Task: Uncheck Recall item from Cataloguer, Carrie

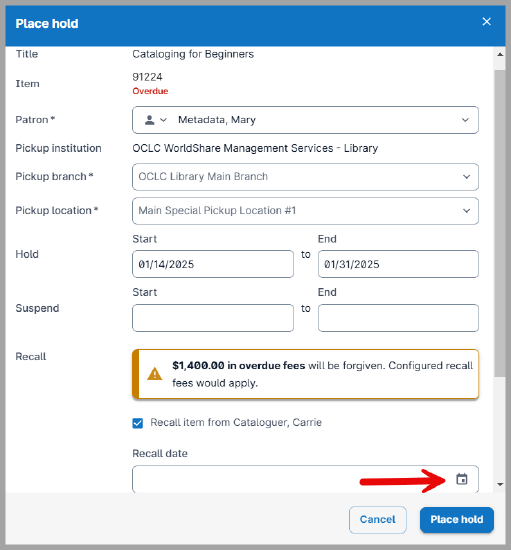Action: [x=138, y=423]
